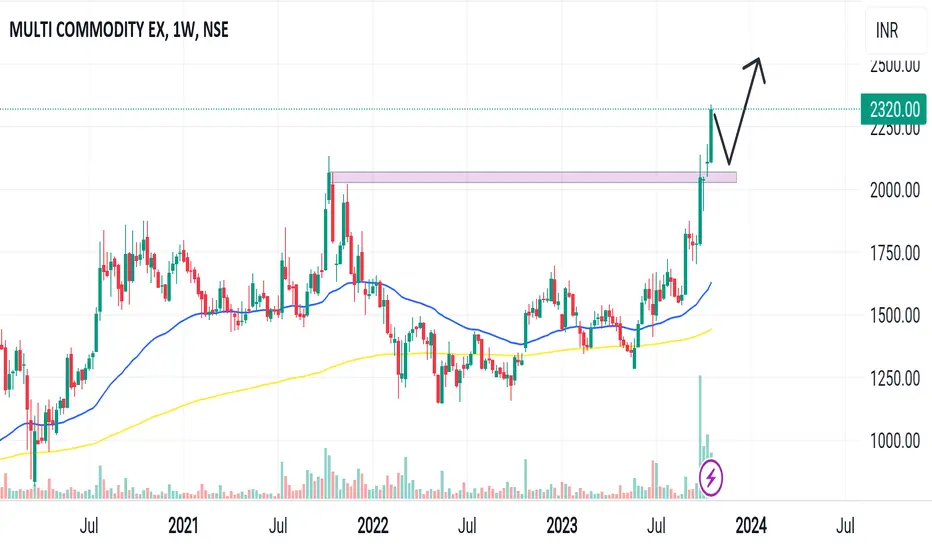Click the 2024 time axis label
Image resolution: width=932 pixels, height=550 pixels.
click(x=751, y=526)
